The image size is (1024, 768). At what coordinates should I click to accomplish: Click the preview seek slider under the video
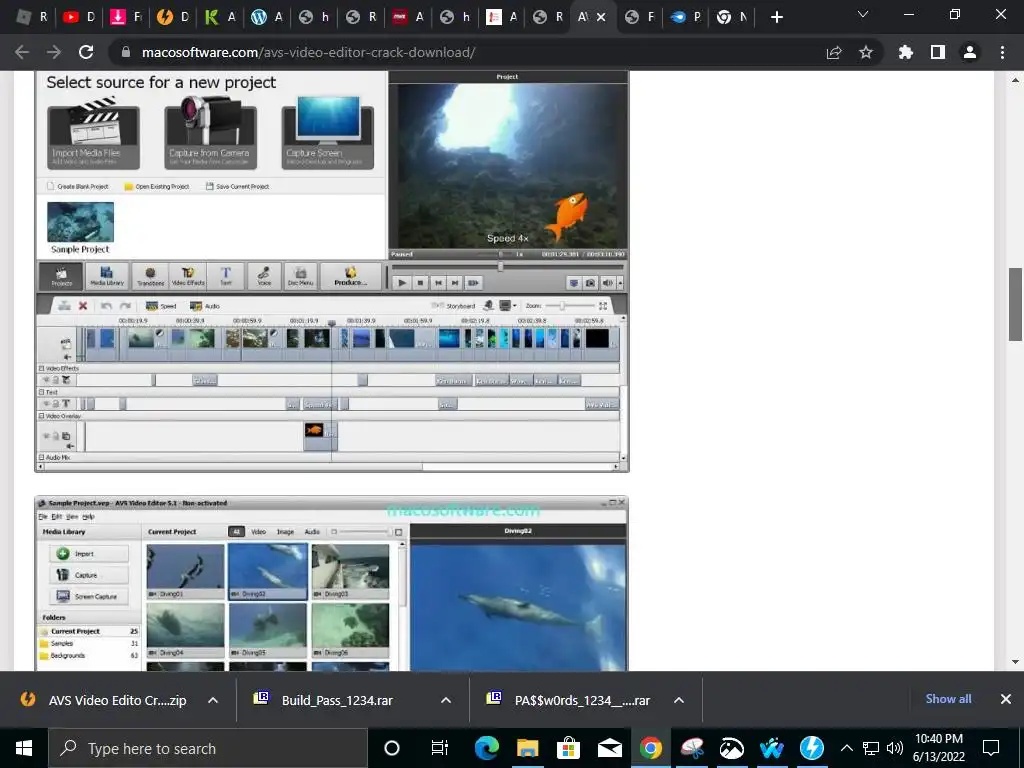click(507, 266)
